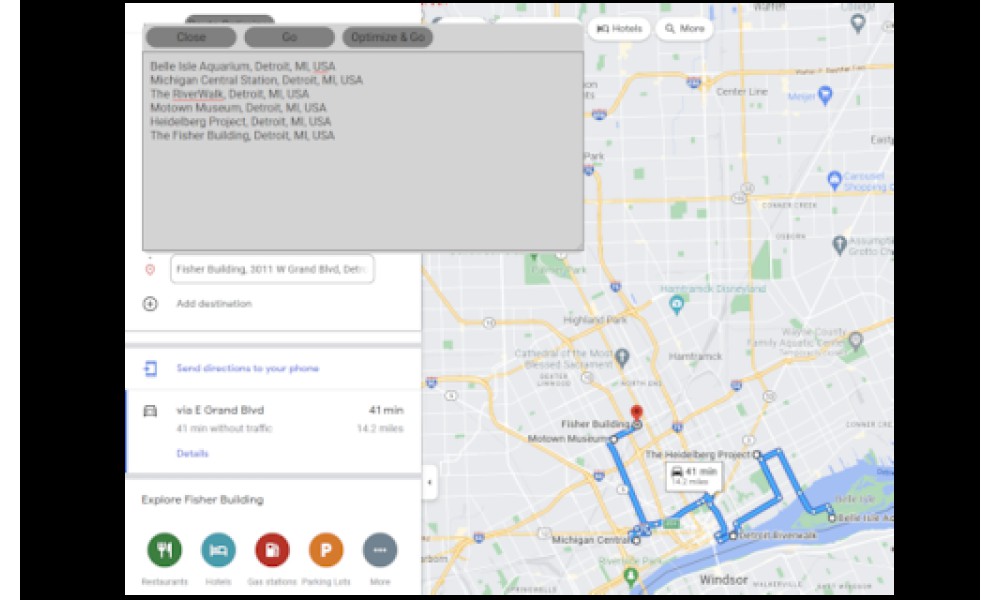Screen dimensions: 1000x600
Task: Click the More search chip on the map
Action: click(684, 29)
